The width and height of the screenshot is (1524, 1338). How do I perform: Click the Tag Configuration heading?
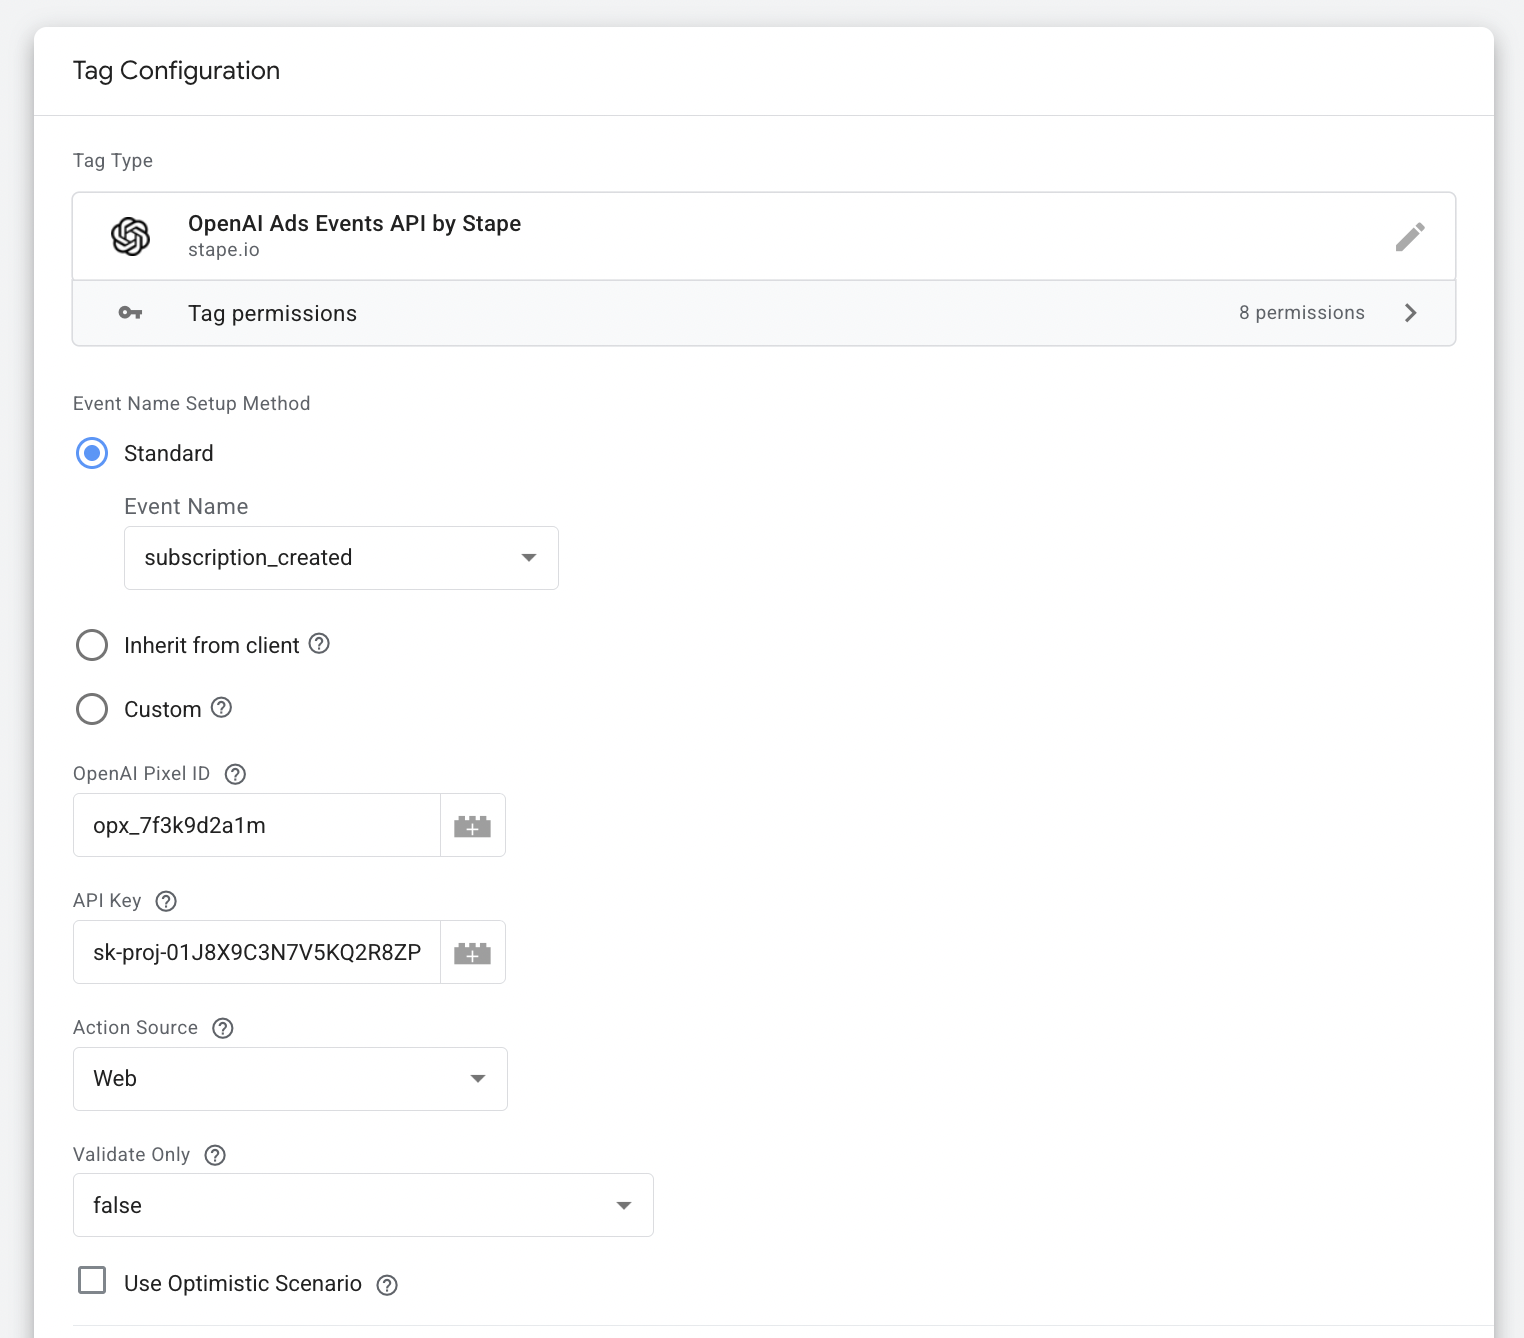point(176,71)
